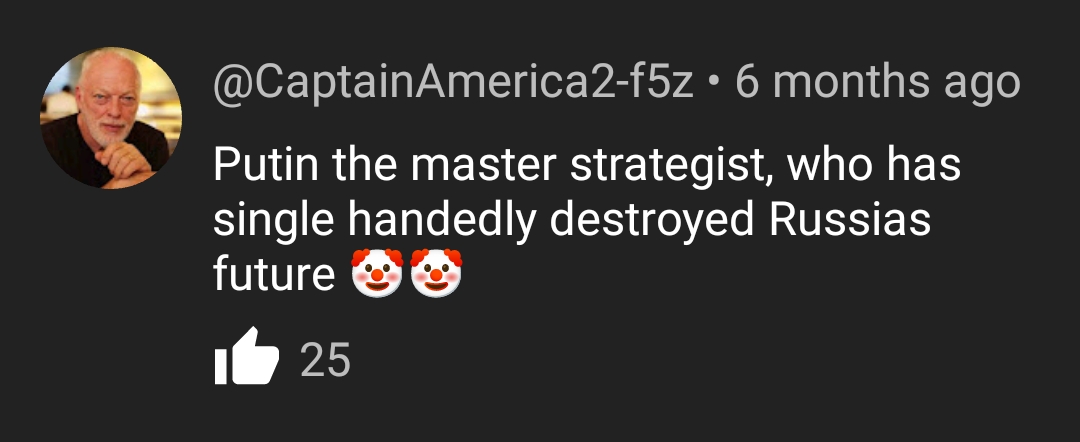The image size is (1080, 442).
Task: Select the first clown emoji
Action: click(x=377, y=273)
